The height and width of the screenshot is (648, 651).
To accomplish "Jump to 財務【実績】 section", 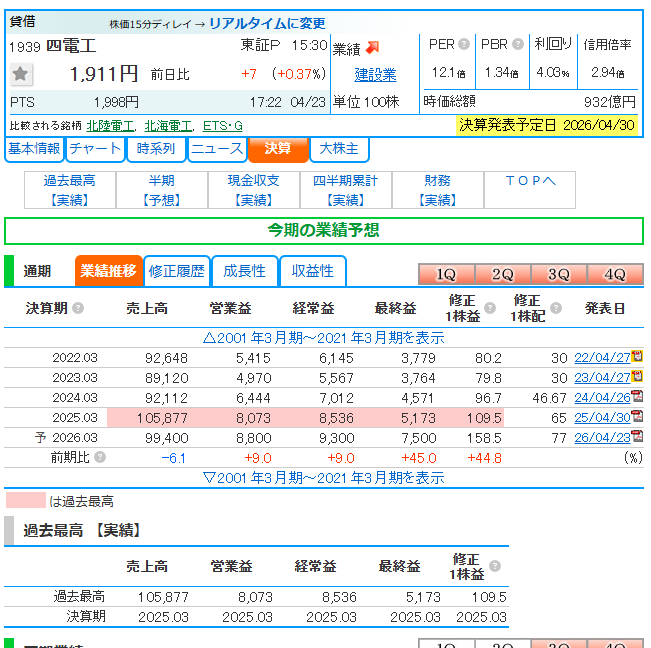I will click(x=438, y=190).
